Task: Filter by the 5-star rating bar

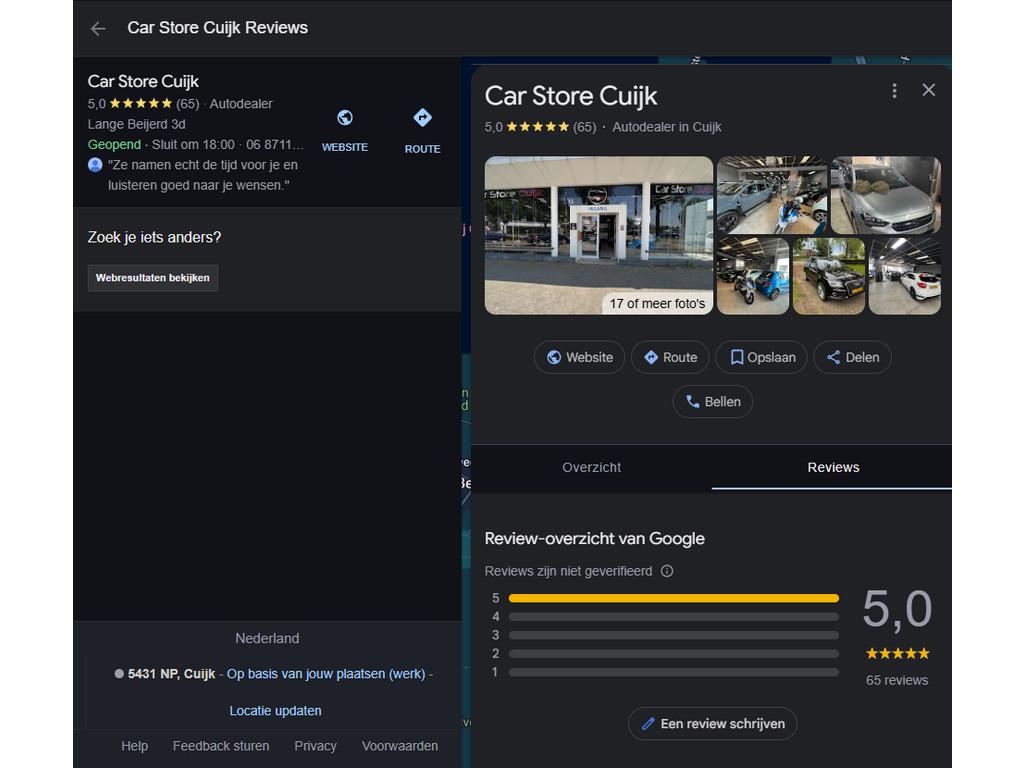Action: (x=673, y=598)
